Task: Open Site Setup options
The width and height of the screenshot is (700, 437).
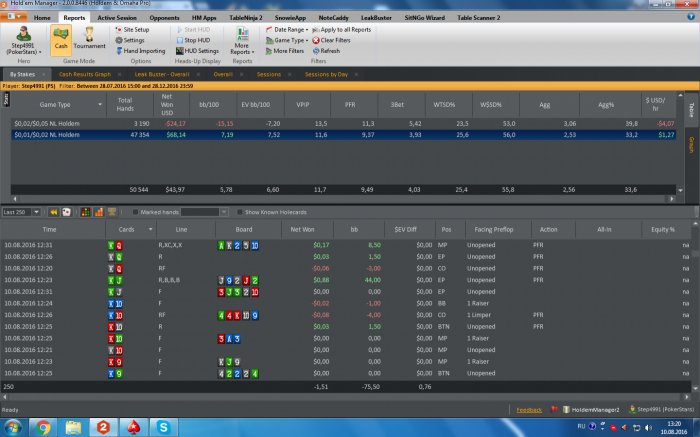Action: tap(132, 29)
